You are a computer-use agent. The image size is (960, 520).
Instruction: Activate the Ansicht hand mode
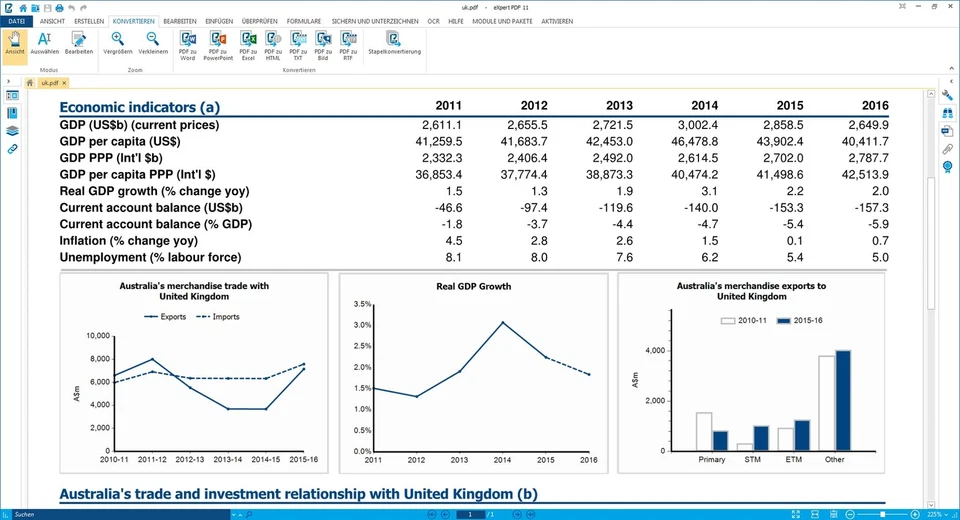point(14,43)
